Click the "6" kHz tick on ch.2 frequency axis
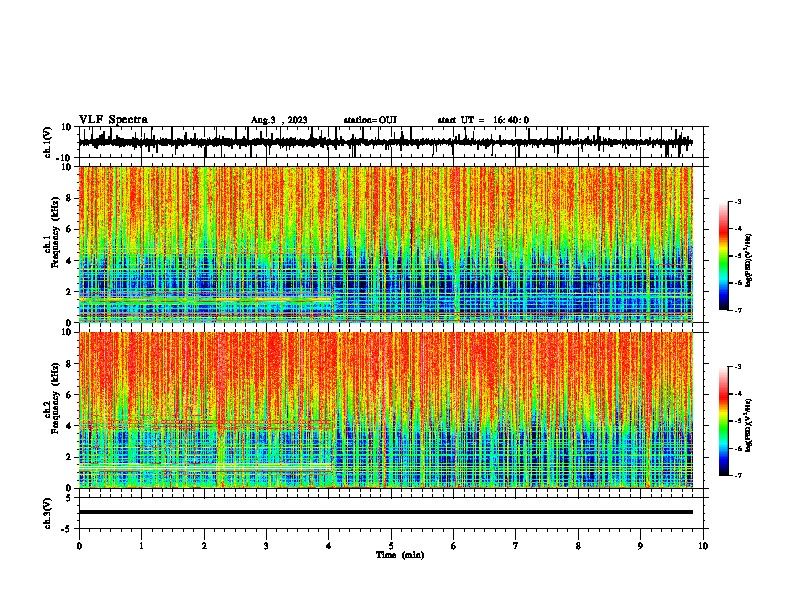Image resolution: width=792 pixels, height=612 pixels. 69,394
